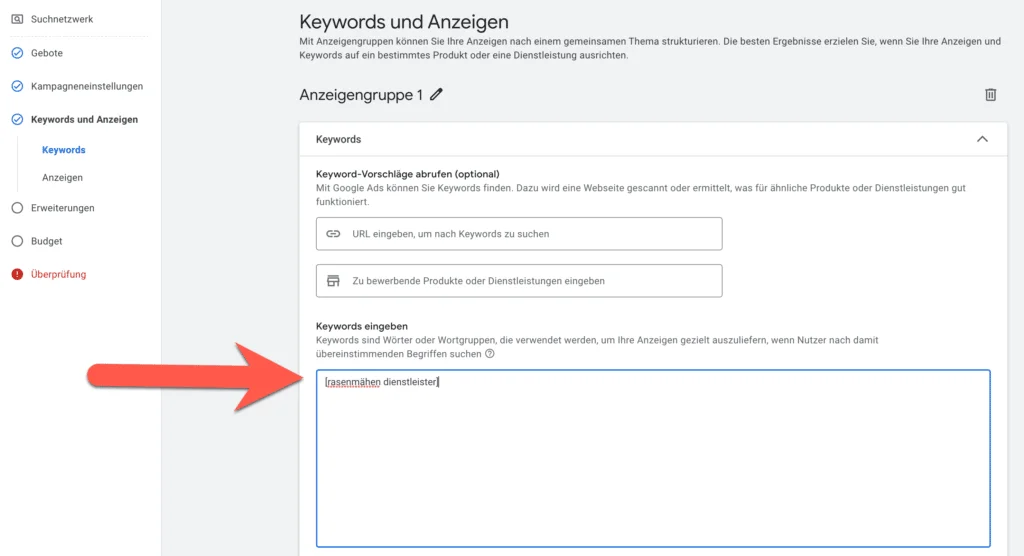Collapse the Keywords panel with the chevron

pyautogui.click(x=982, y=139)
